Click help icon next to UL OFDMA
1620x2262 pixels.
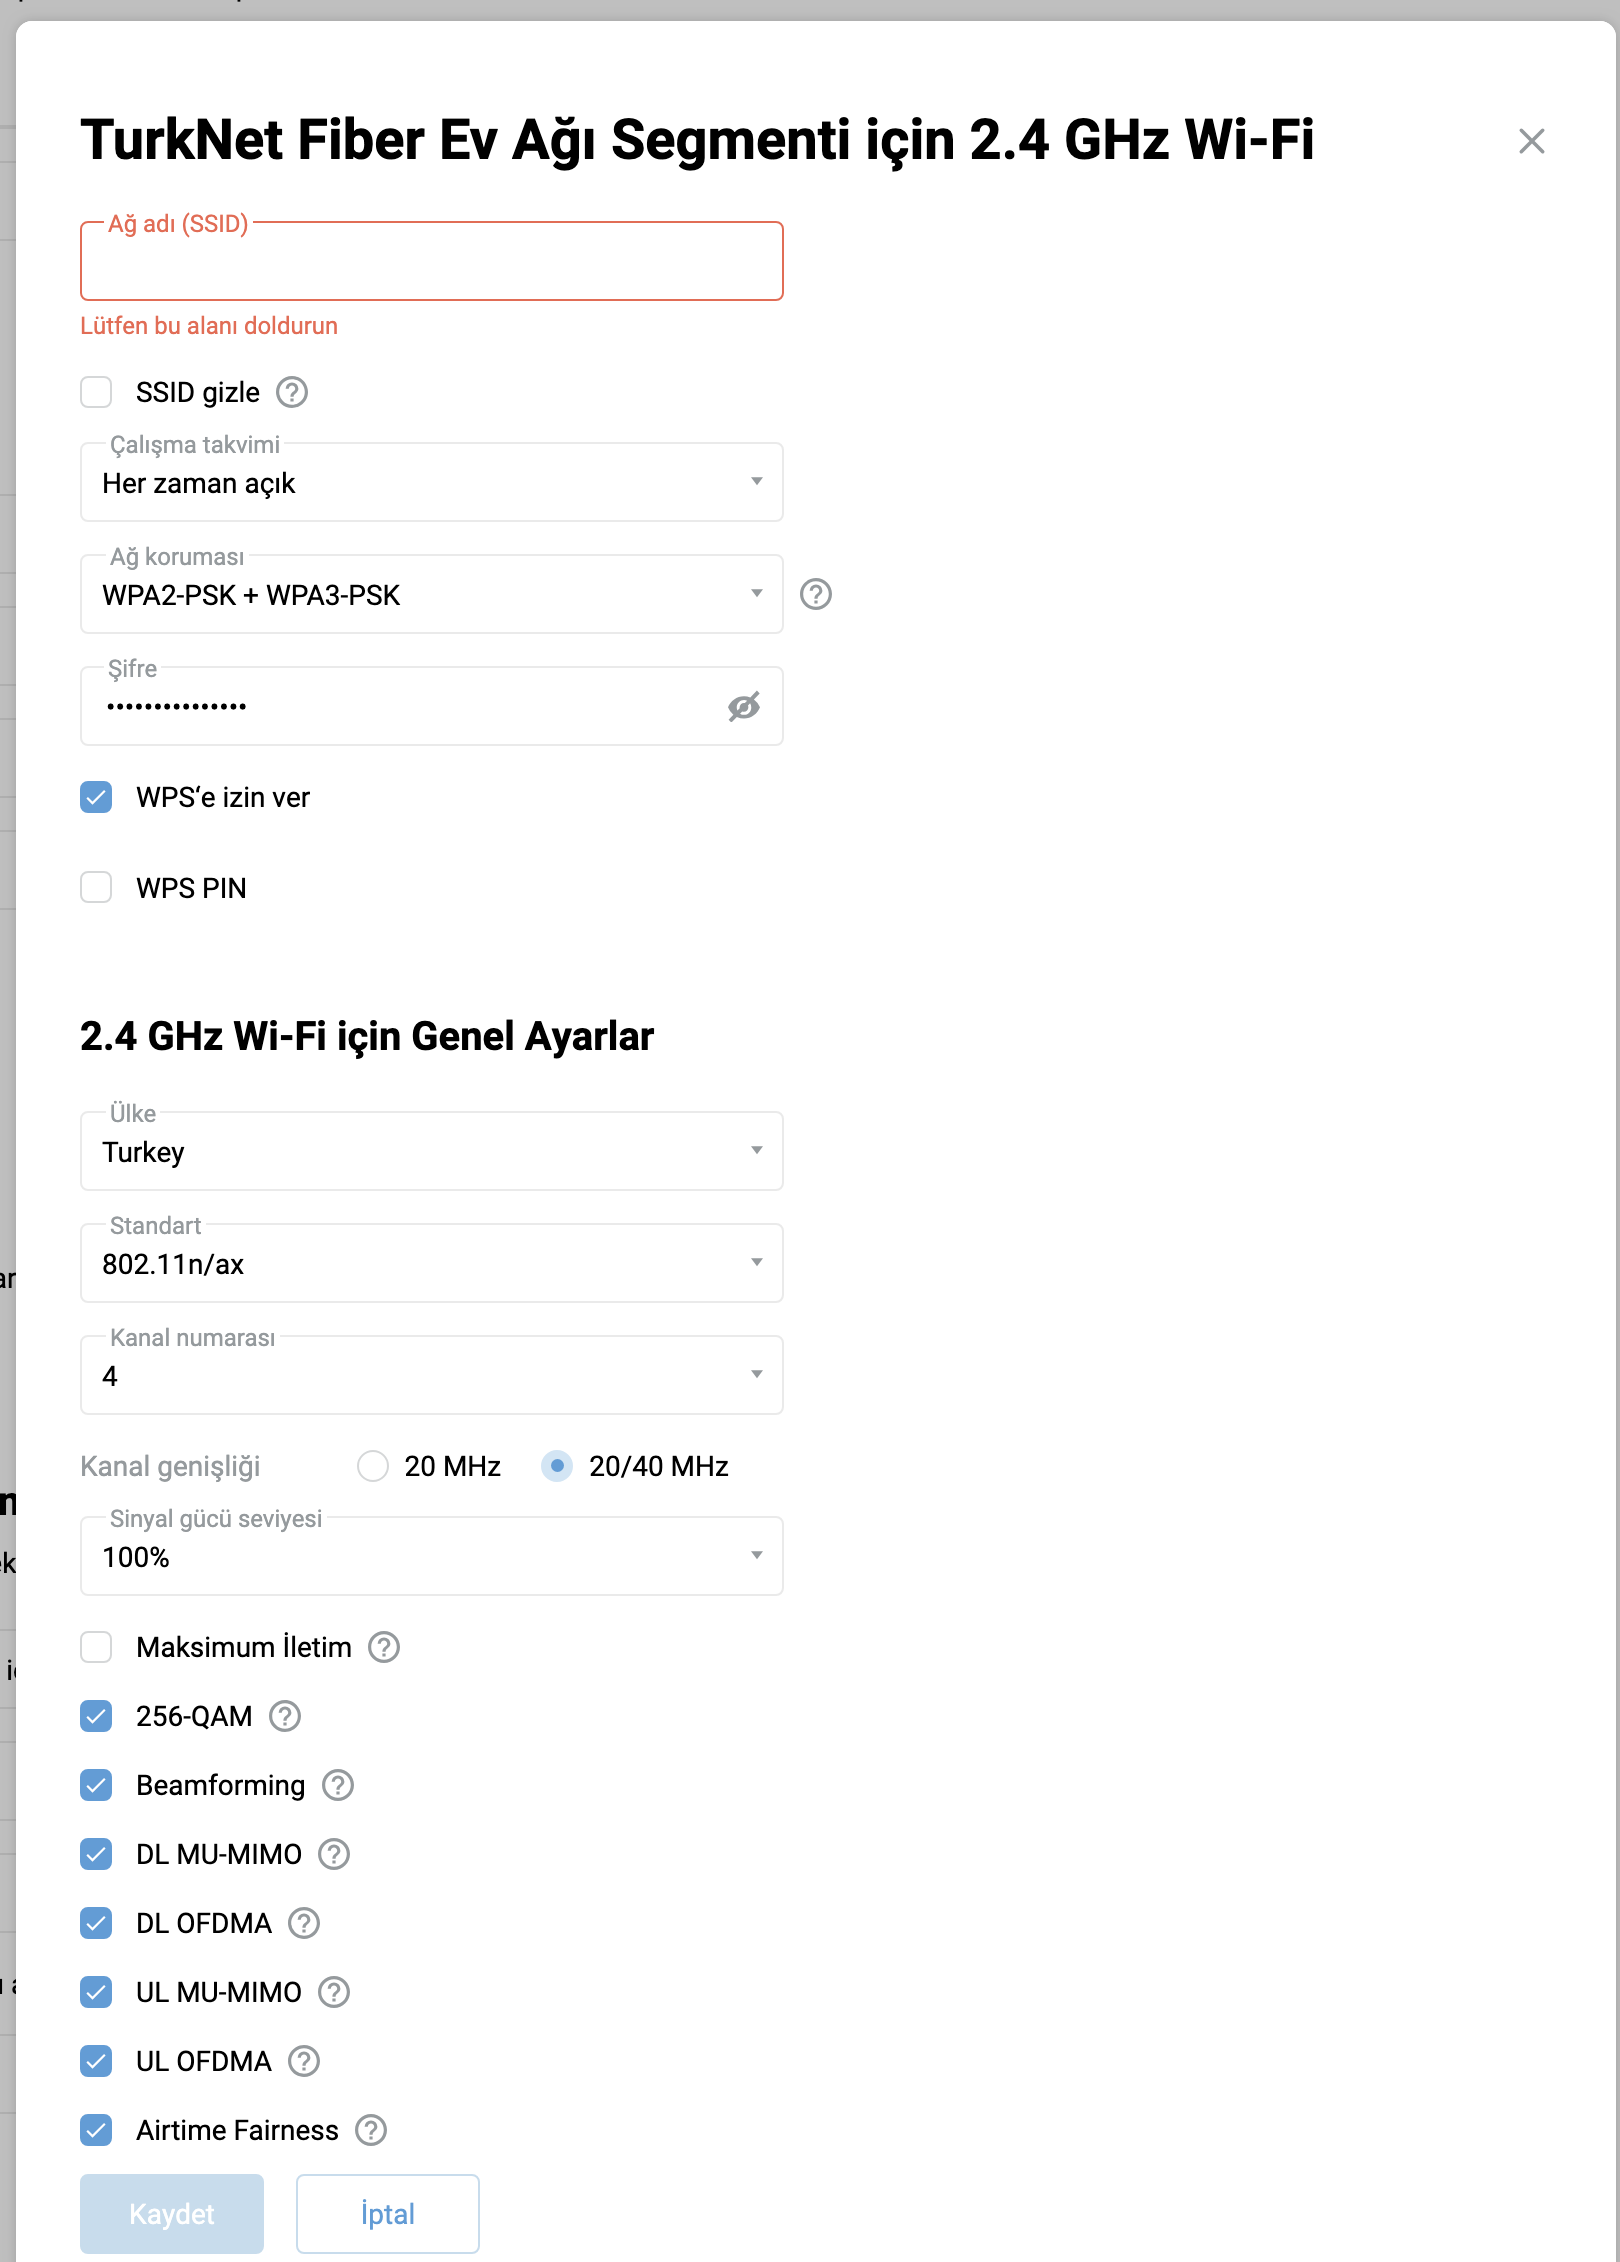tap(304, 2061)
